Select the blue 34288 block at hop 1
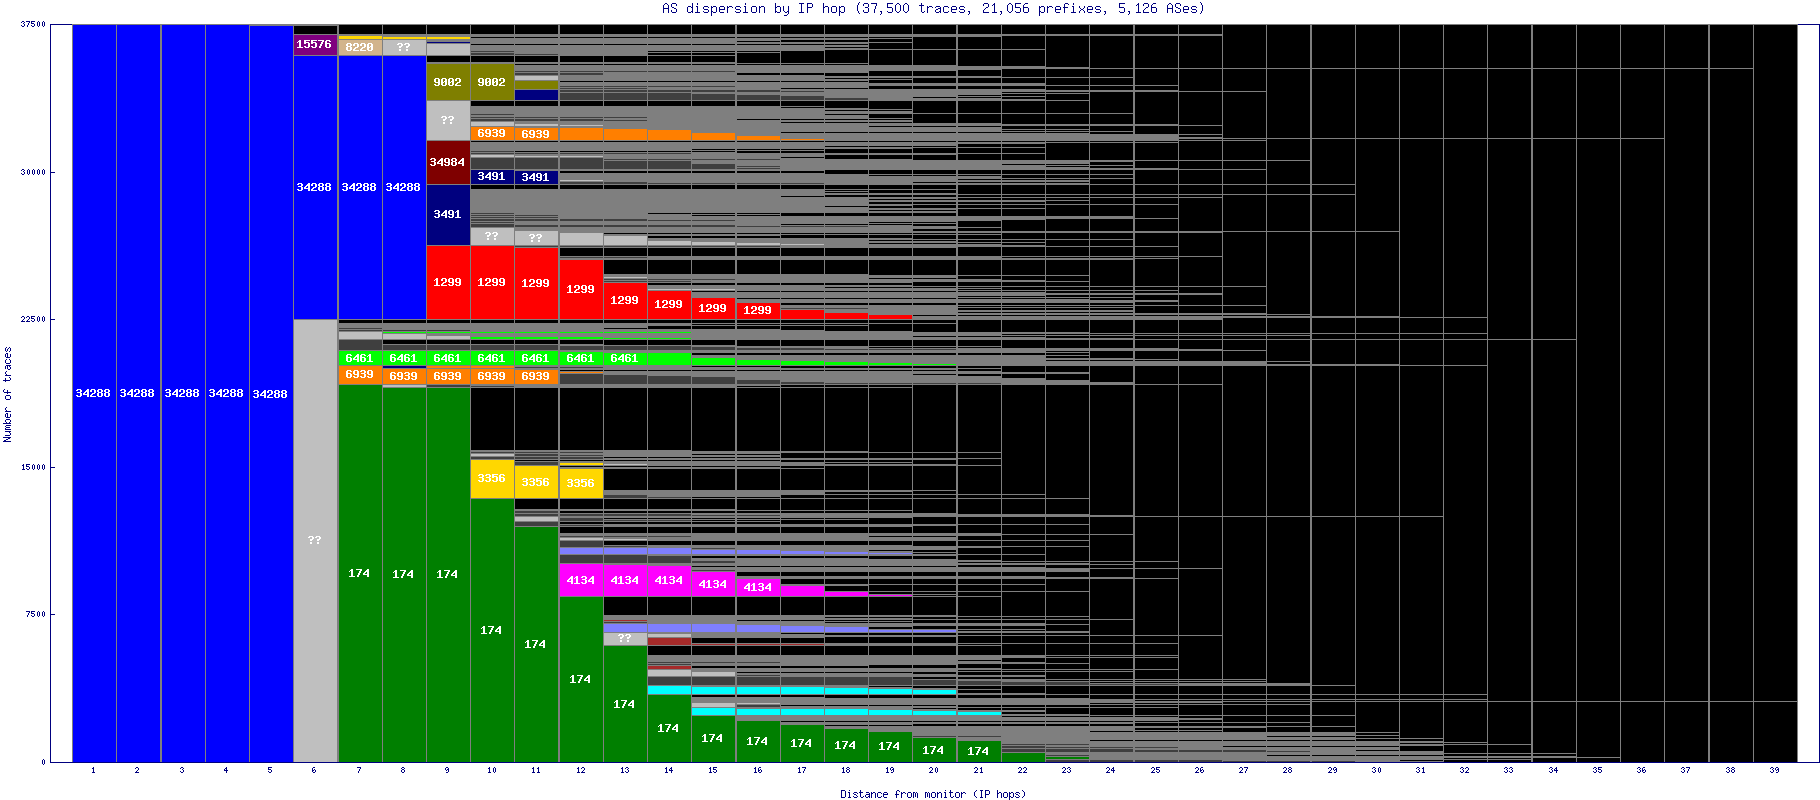The image size is (1820, 800). click(x=94, y=393)
